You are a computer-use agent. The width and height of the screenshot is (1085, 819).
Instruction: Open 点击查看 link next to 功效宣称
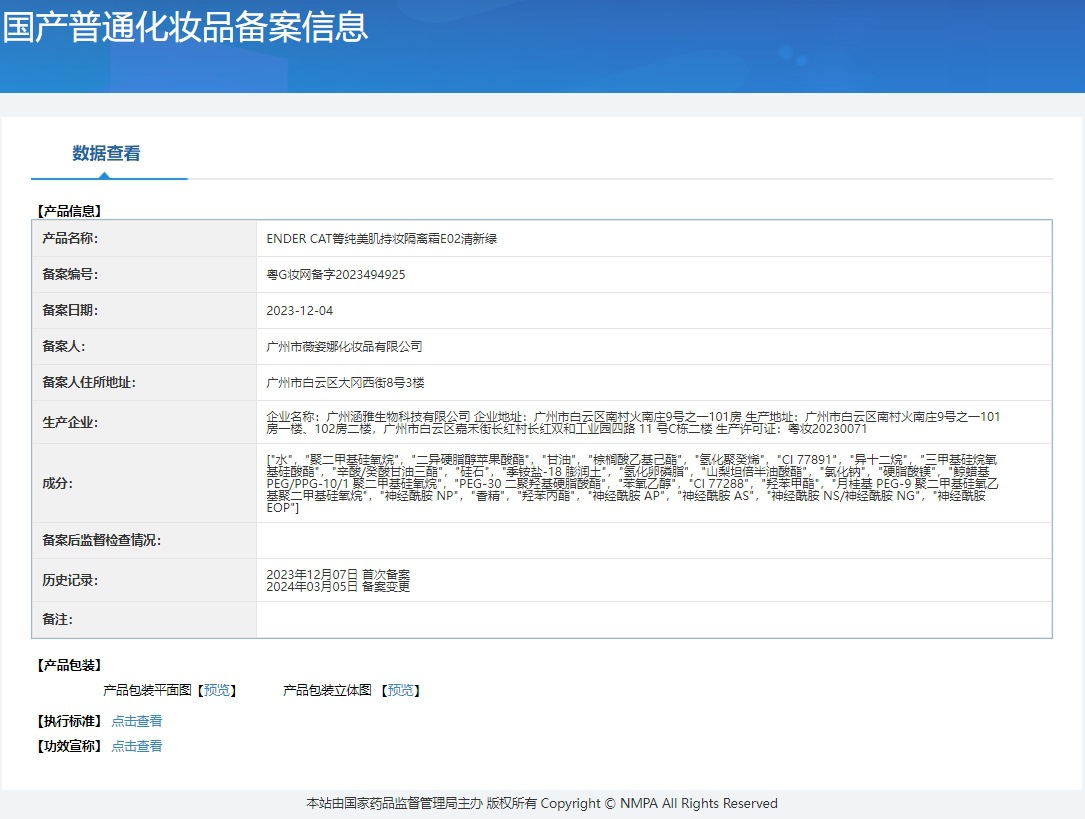137,746
